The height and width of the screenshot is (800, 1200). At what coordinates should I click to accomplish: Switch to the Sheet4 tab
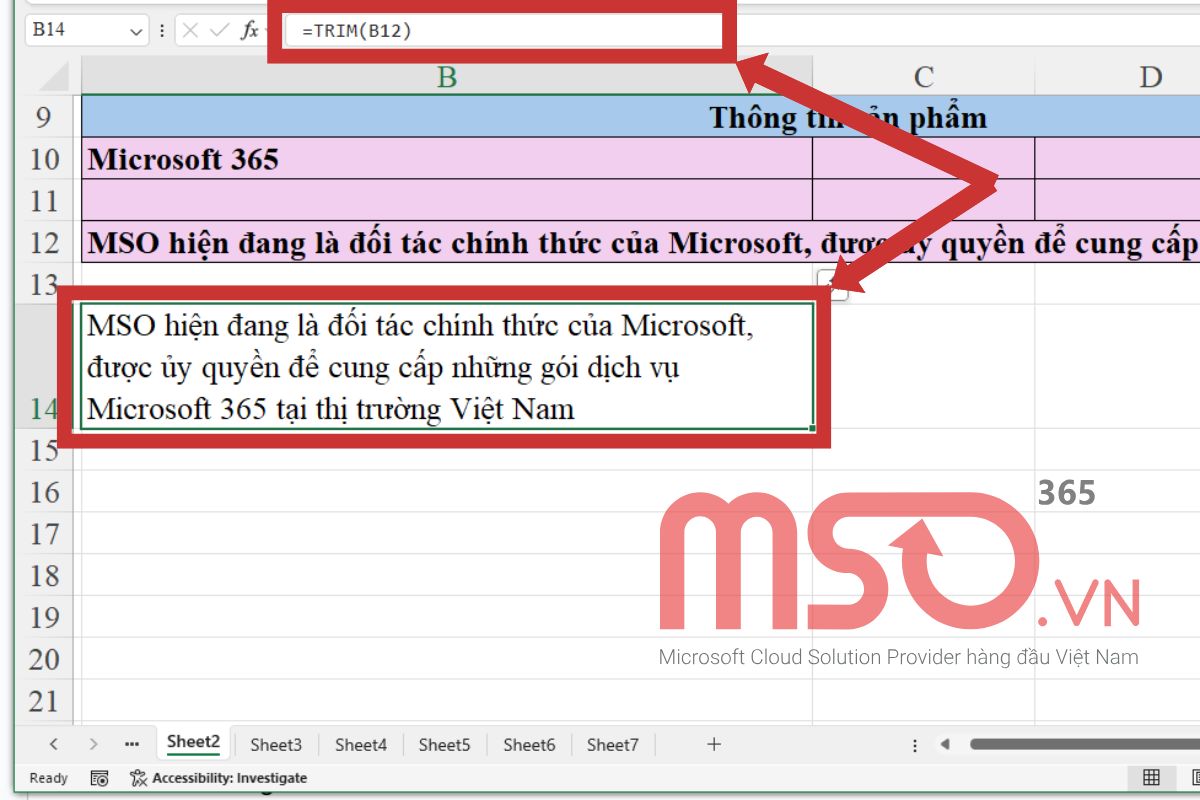(360, 744)
